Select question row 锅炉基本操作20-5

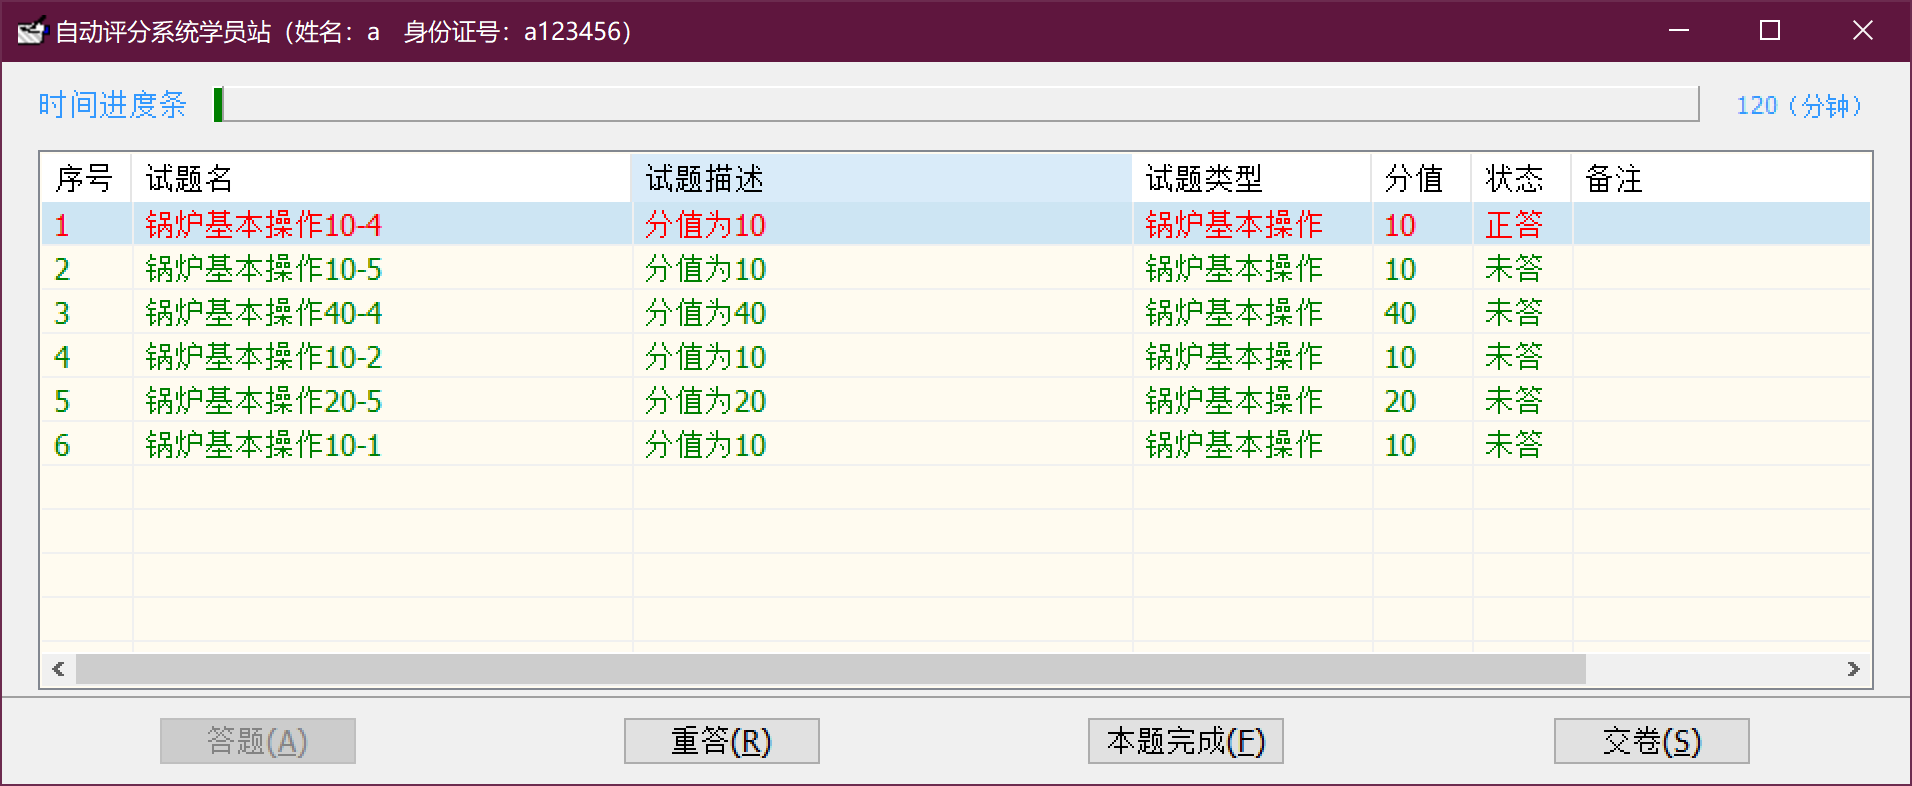[x=263, y=401]
